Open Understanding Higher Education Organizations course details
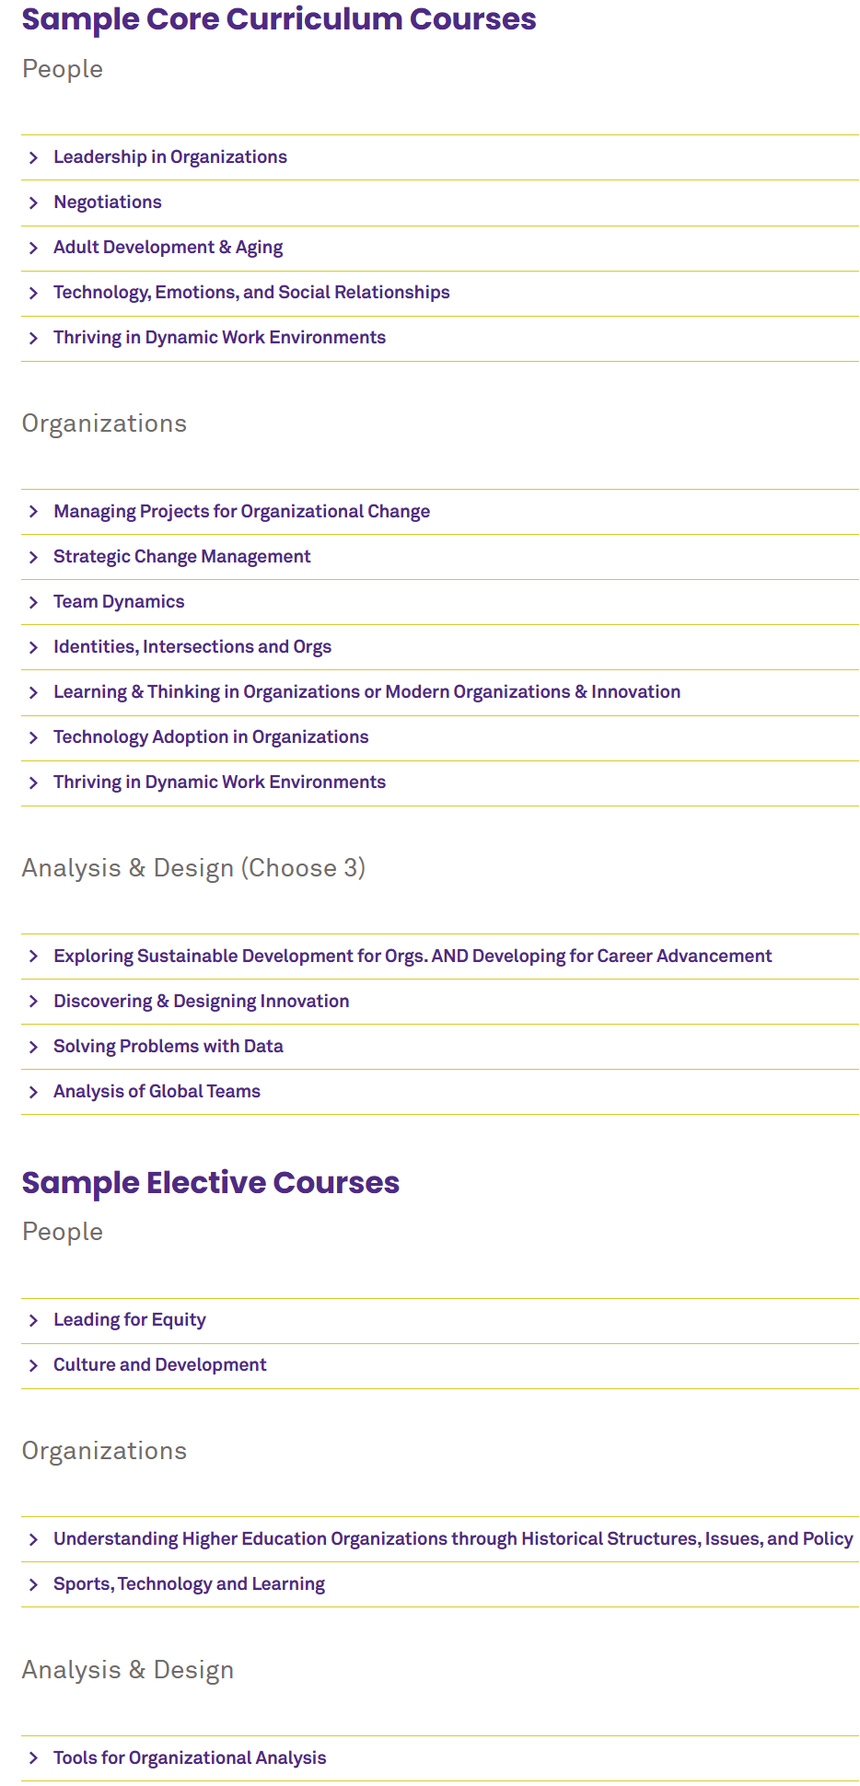860x1786 pixels. click(x=452, y=1539)
